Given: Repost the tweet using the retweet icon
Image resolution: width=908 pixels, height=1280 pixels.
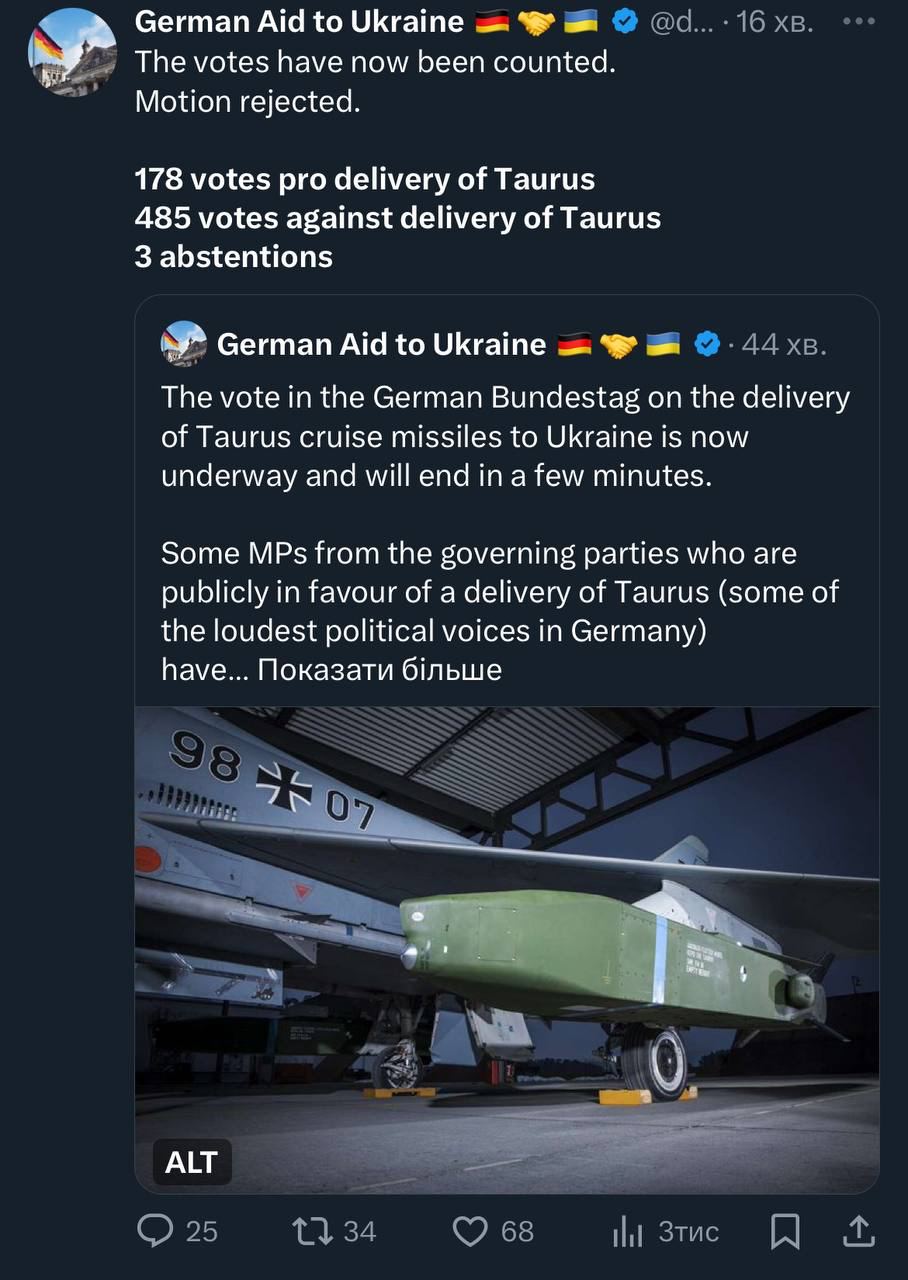Looking at the screenshot, I should pyautogui.click(x=312, y=1231).
